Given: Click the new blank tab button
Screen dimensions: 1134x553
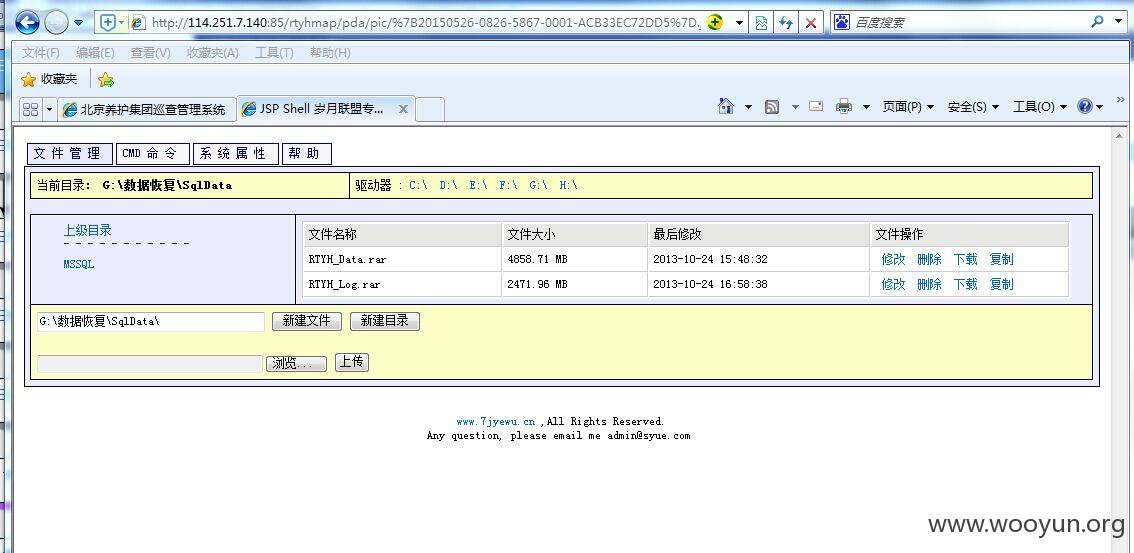Looking at the screenshot, I should coord(430,109).
